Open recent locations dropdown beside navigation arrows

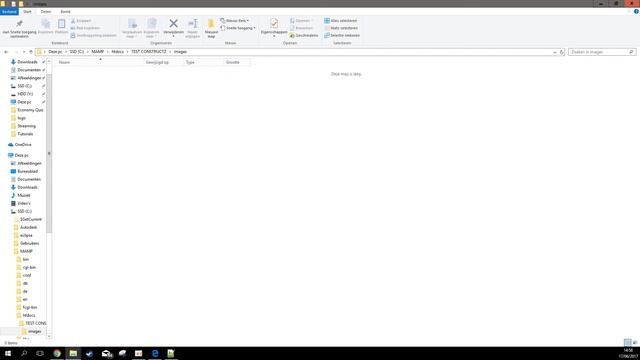click(24, 52)
